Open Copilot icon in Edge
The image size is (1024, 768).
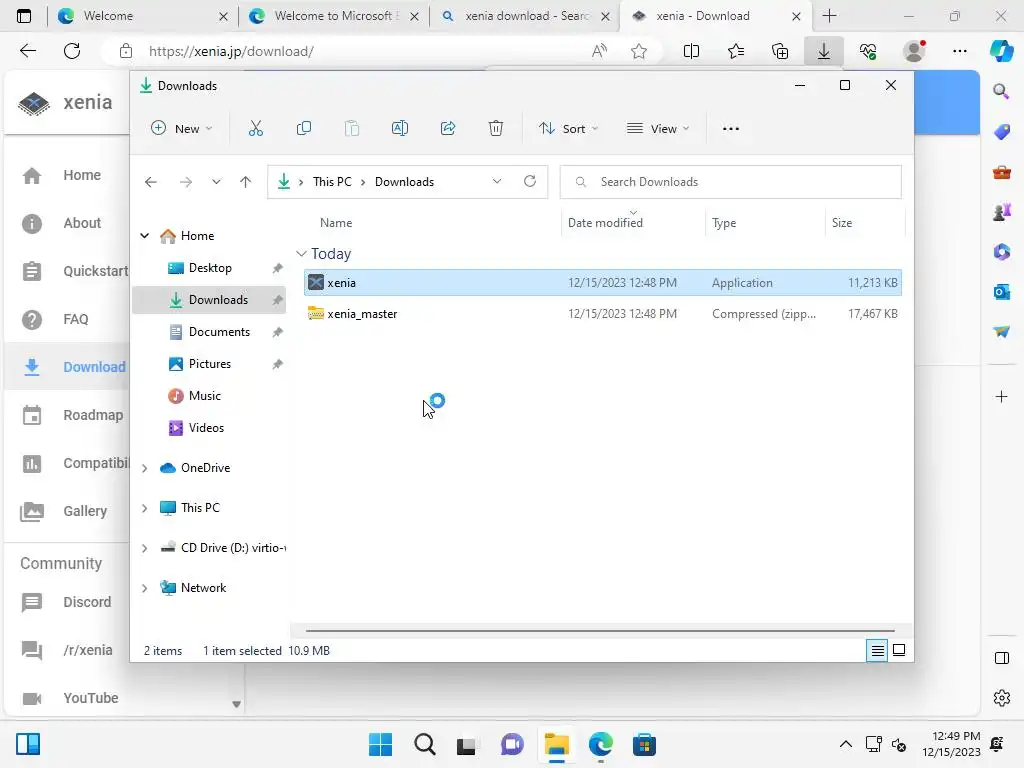pos(1001,50)
